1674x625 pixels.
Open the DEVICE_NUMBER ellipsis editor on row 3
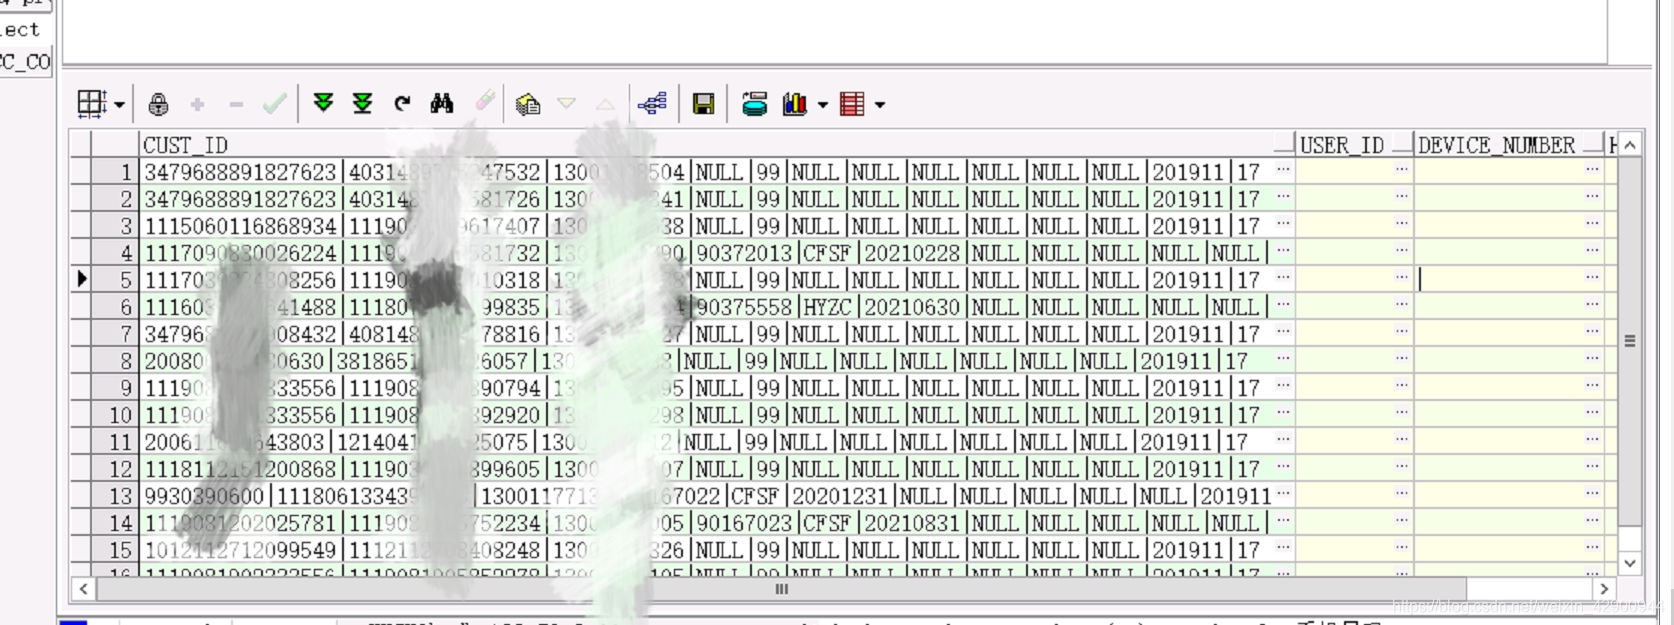[x=1592, y=225]
